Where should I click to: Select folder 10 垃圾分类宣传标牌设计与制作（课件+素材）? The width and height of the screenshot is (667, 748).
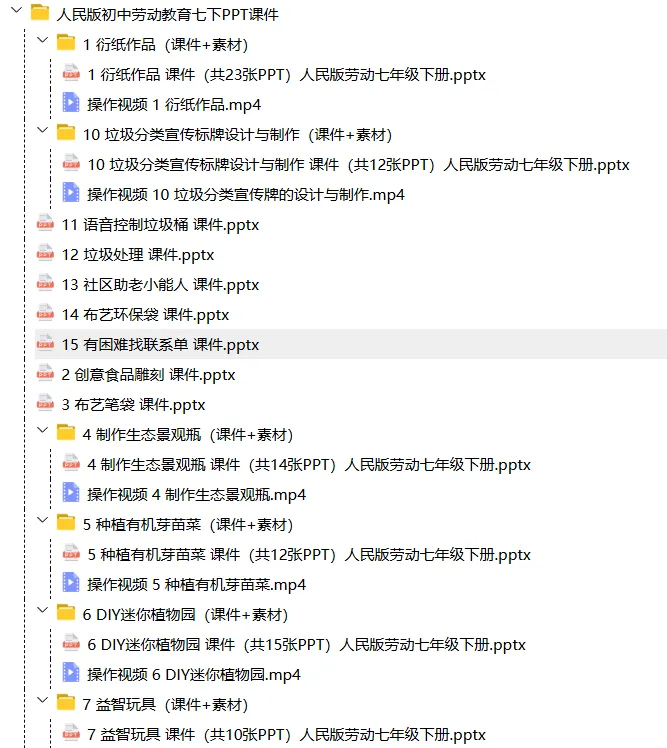pyautogui.click(x=237, y=135)
